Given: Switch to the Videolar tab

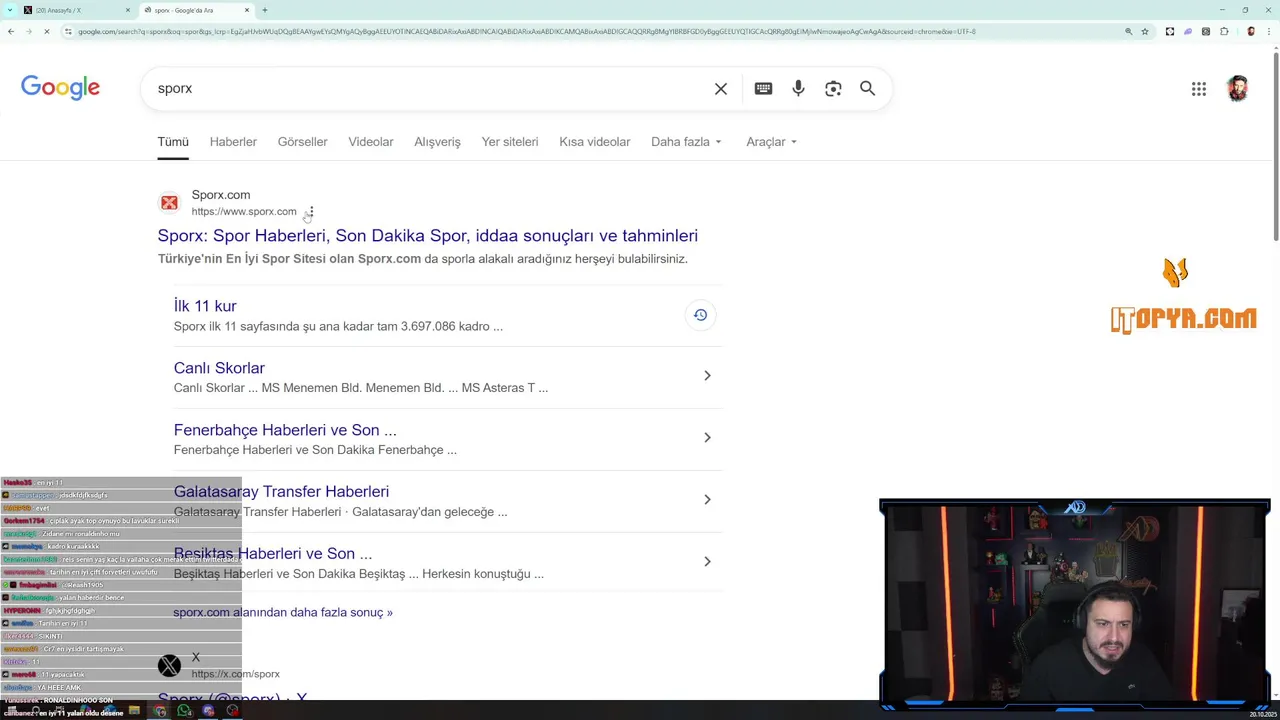Looking at the screenshot, I should point(371,142).
